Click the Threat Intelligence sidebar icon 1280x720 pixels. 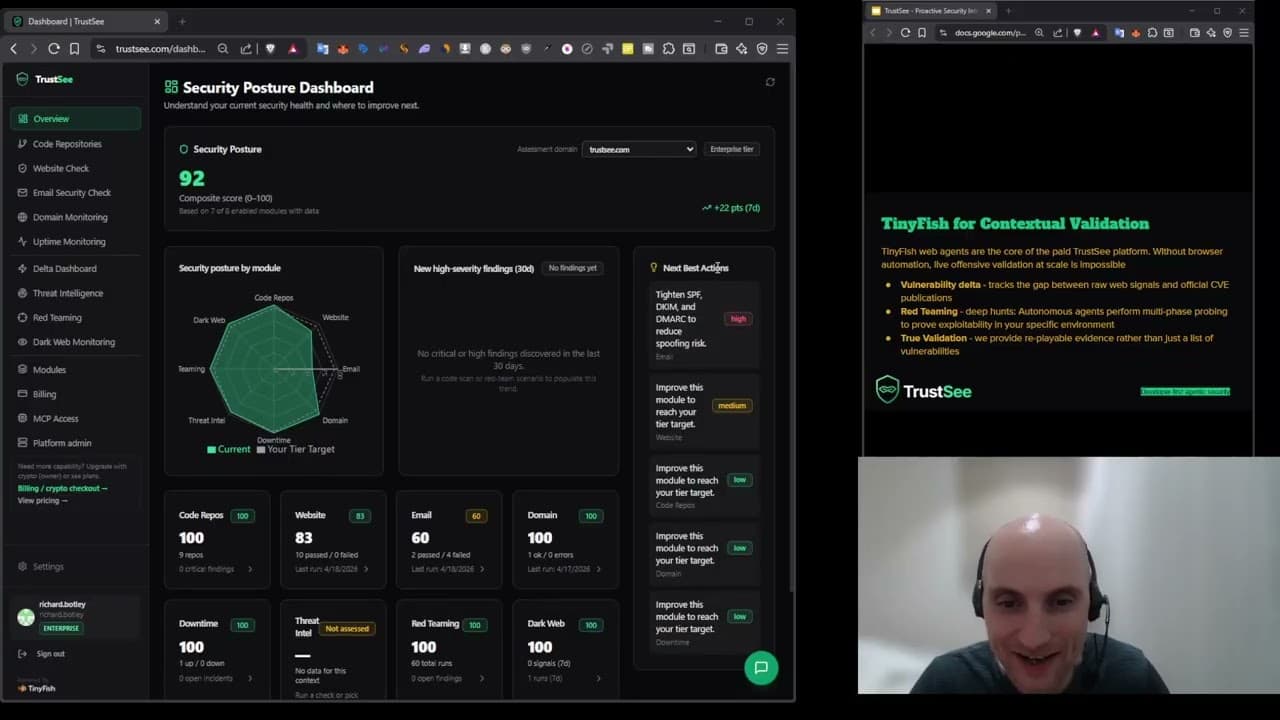[x=23, y=293]
